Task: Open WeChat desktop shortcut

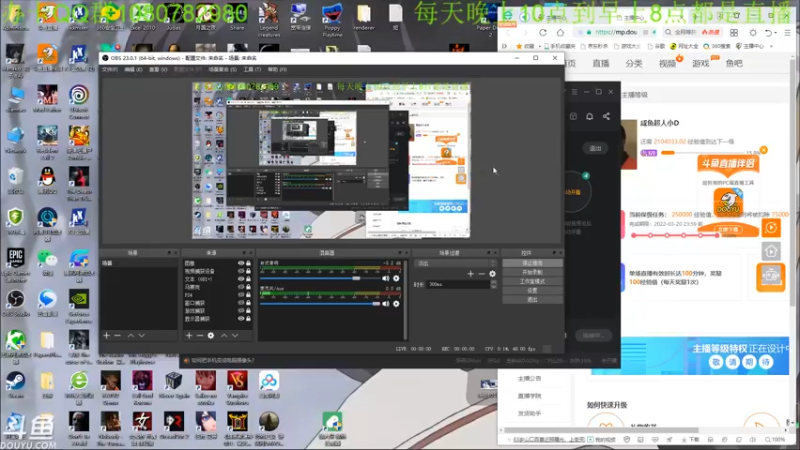Action: click(x=47, y=262)
